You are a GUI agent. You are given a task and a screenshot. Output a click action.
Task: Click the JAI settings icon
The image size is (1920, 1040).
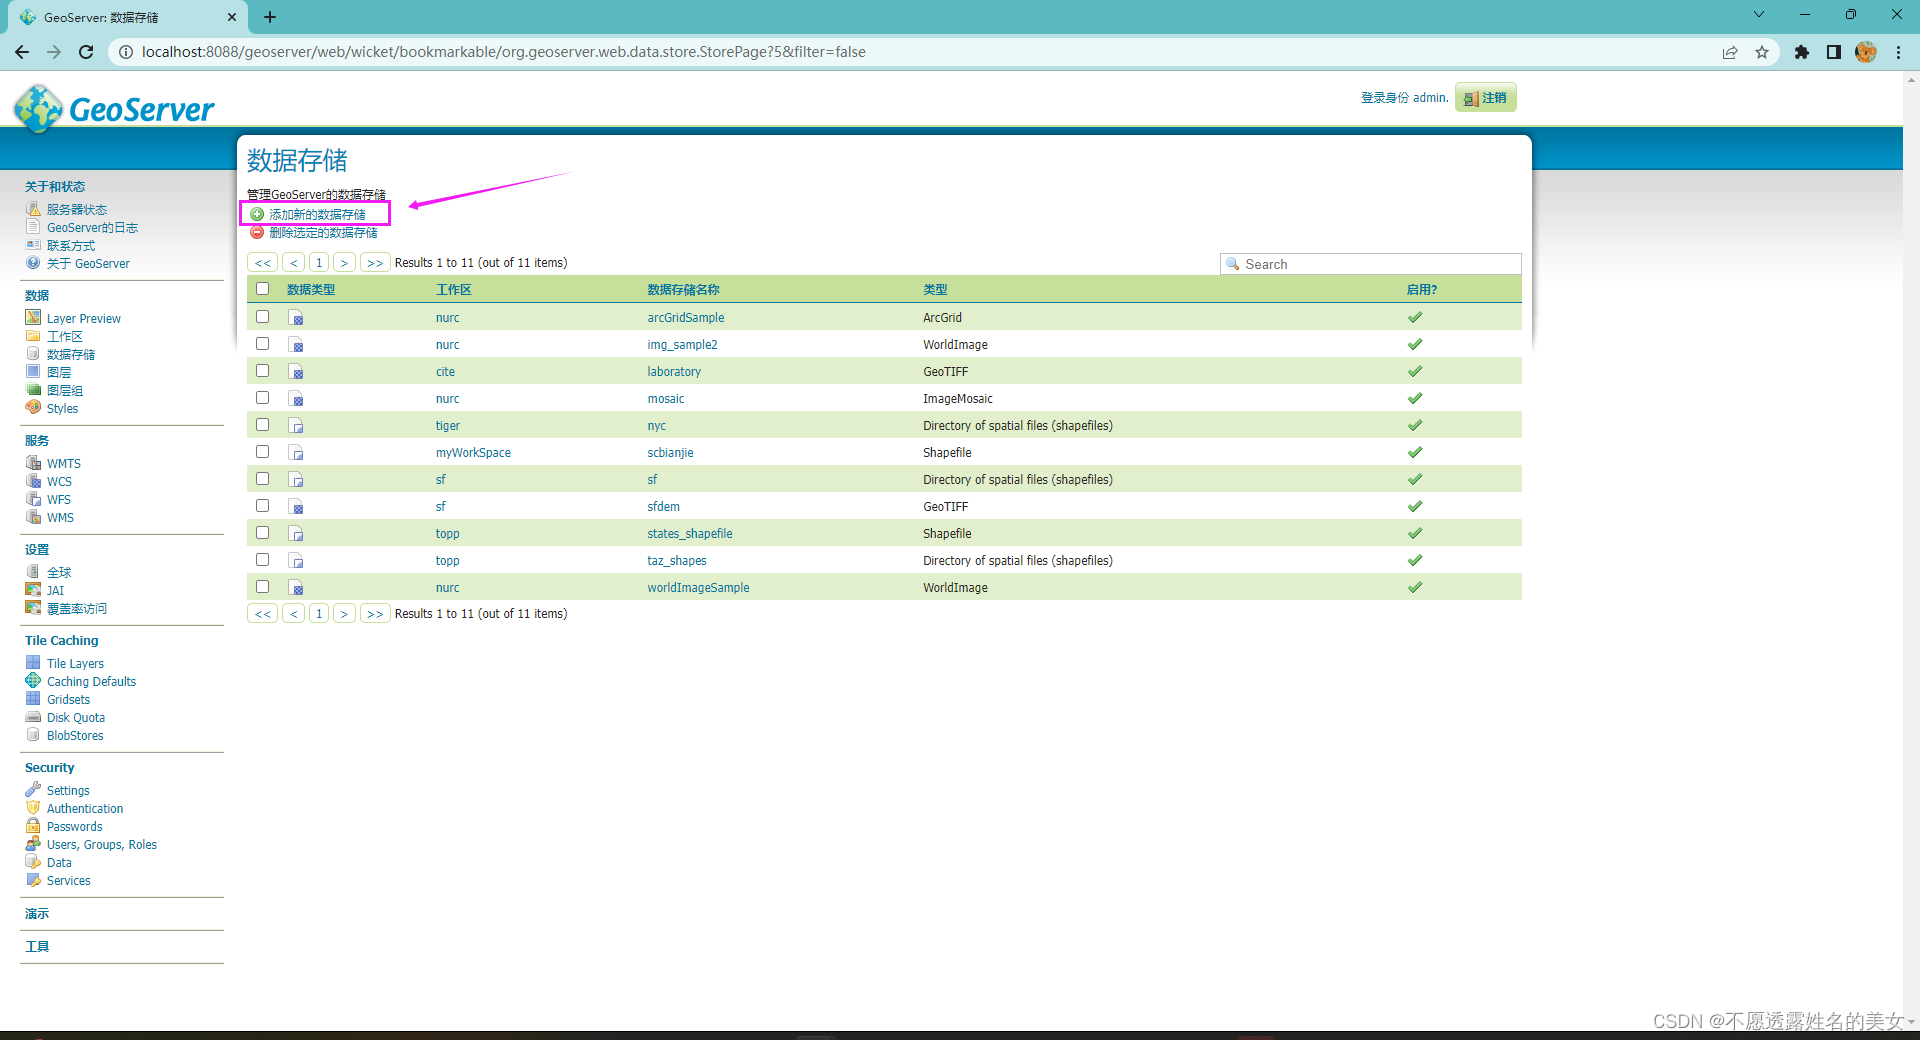(x=33, y=590)
